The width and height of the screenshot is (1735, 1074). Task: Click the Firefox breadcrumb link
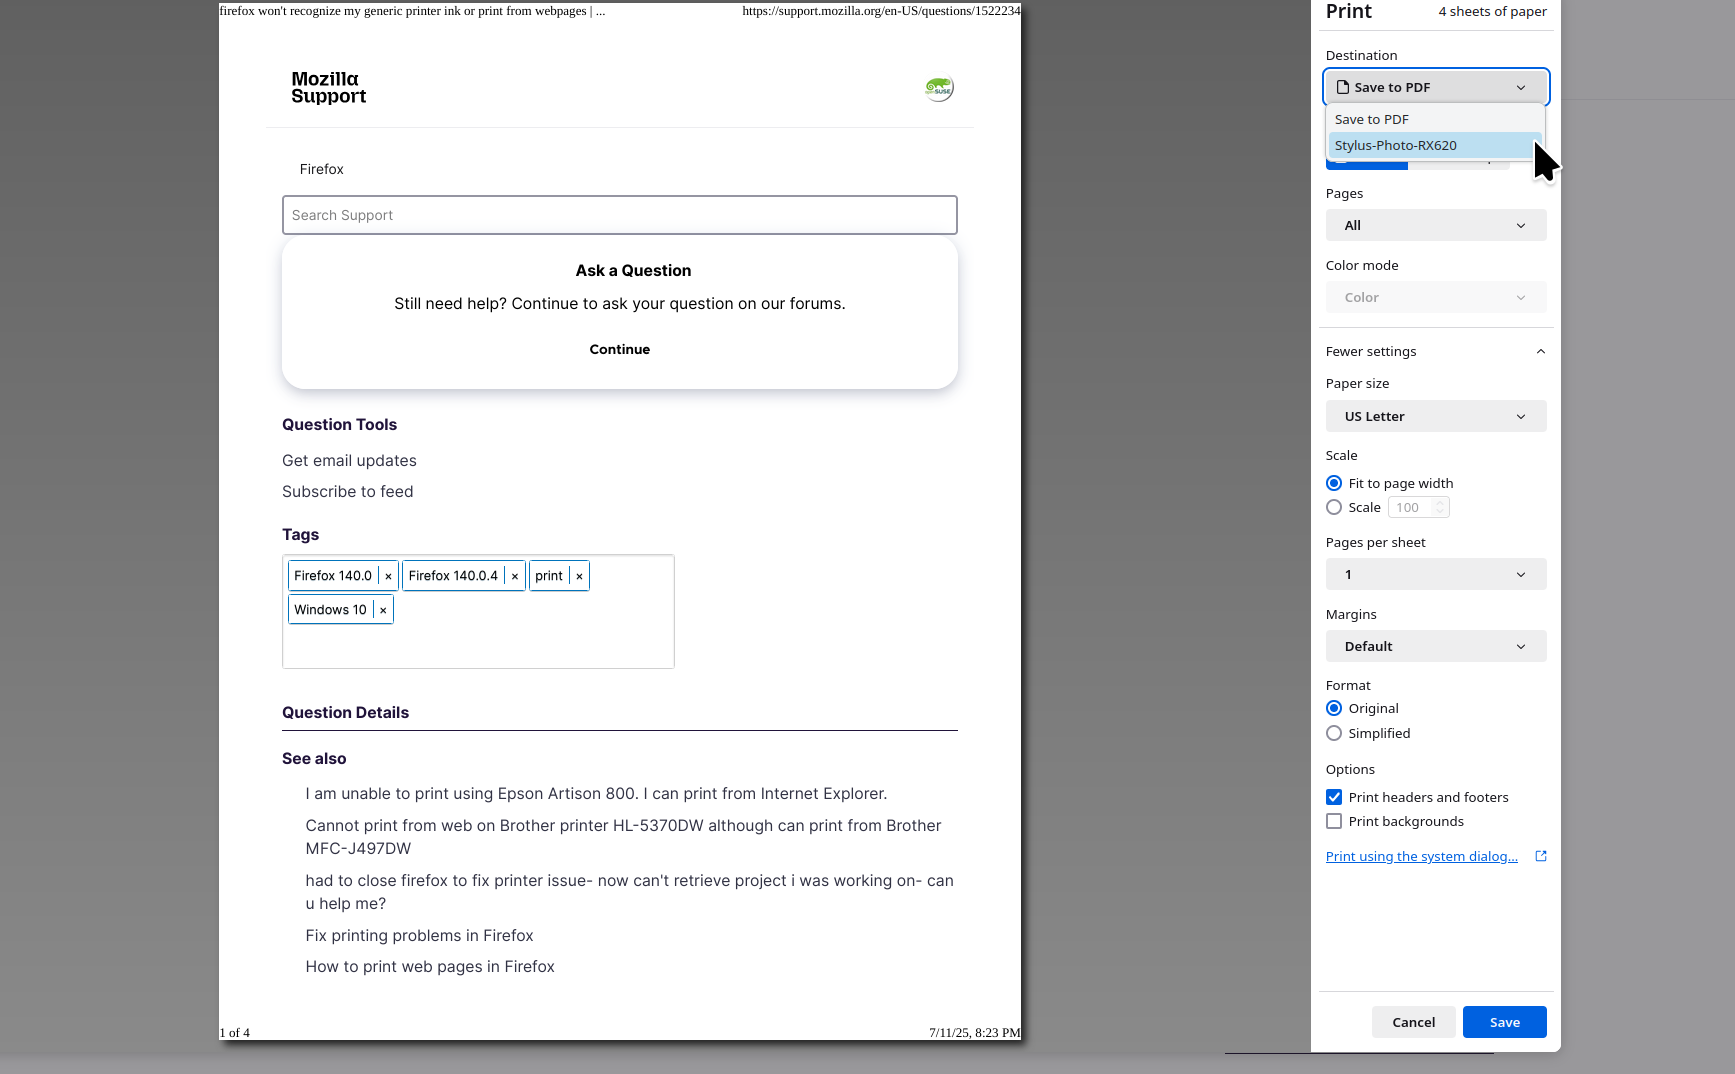(x=321, y=169)
